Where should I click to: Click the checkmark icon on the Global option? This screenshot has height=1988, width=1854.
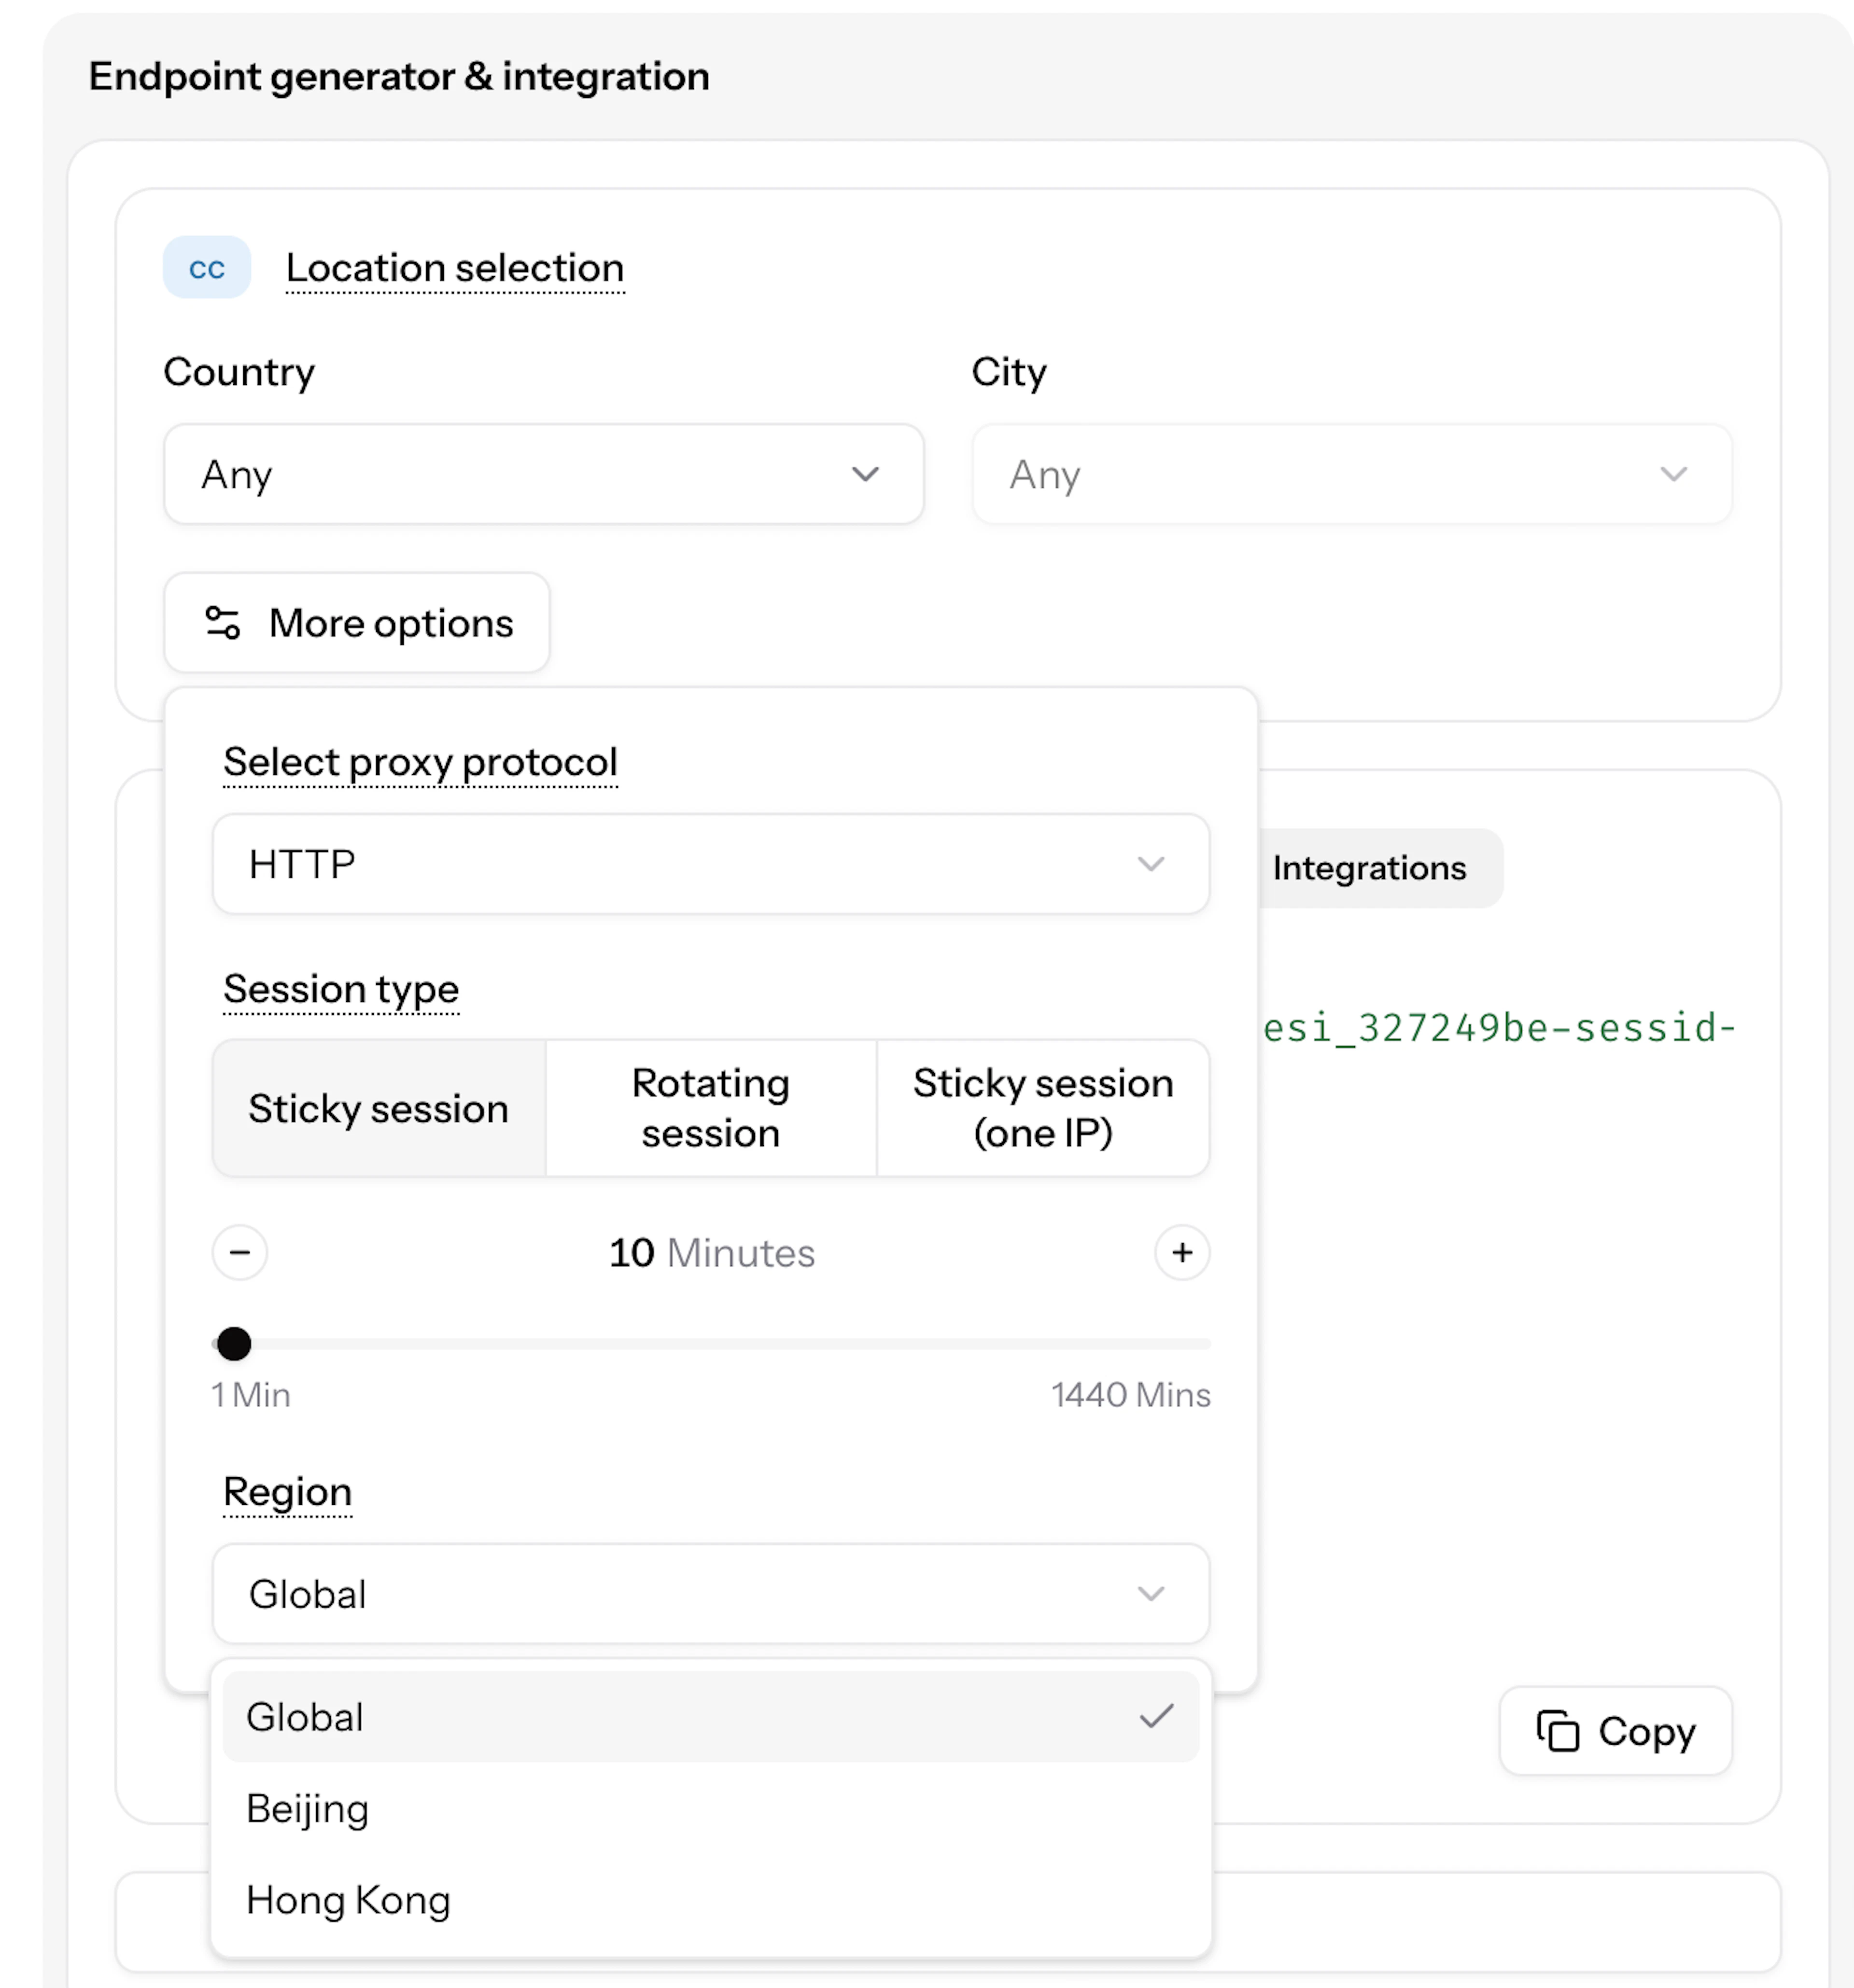1156,1717
